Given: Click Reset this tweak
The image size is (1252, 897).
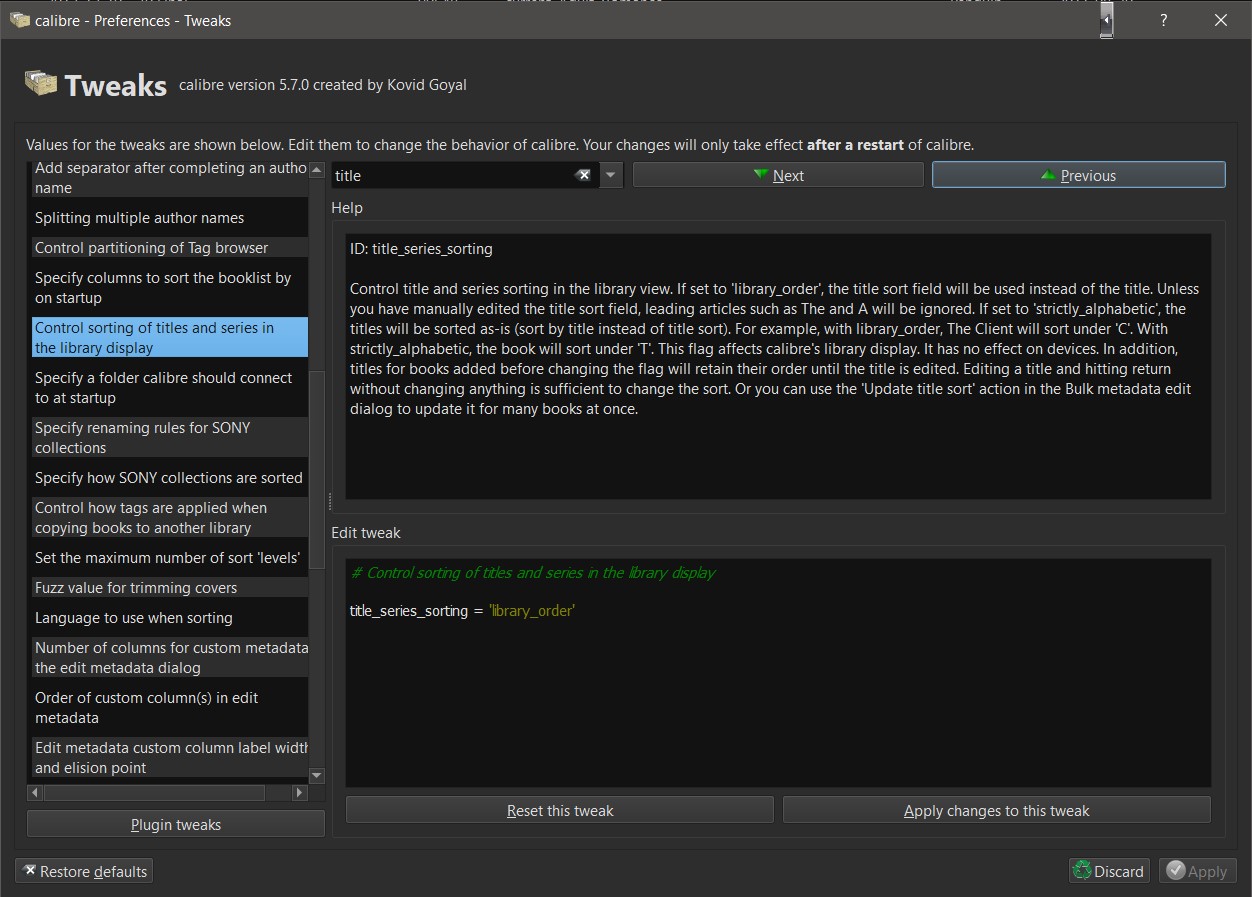Looking at the screenshot, I should pos(560,811).
